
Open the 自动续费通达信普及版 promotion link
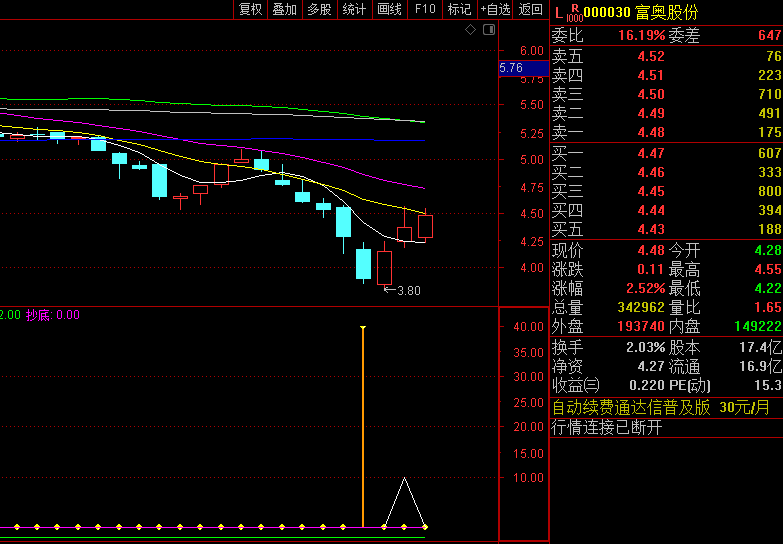click(x=662, y=408)
